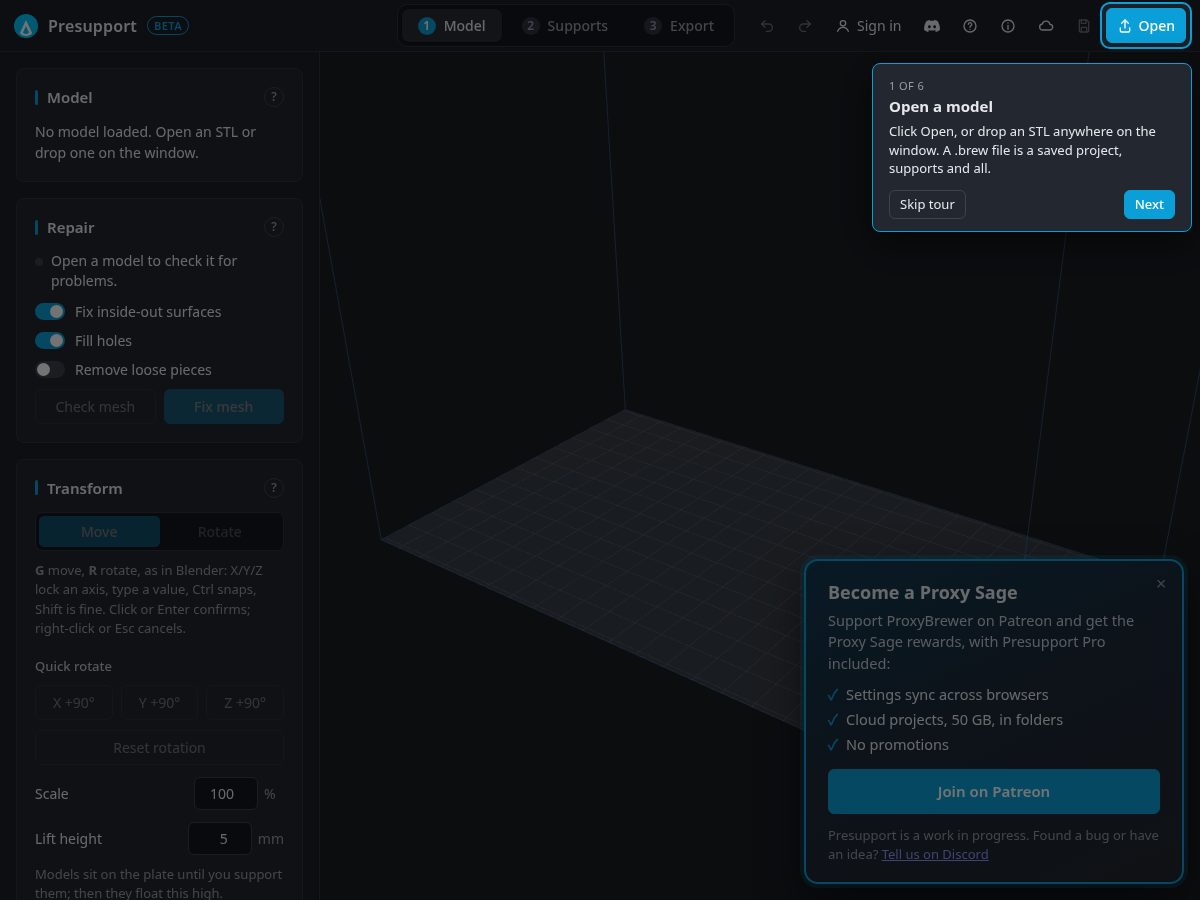Viewport: 1200px width, 900px height.
Task: Open help for the Model panel
Action: (274, 97)
